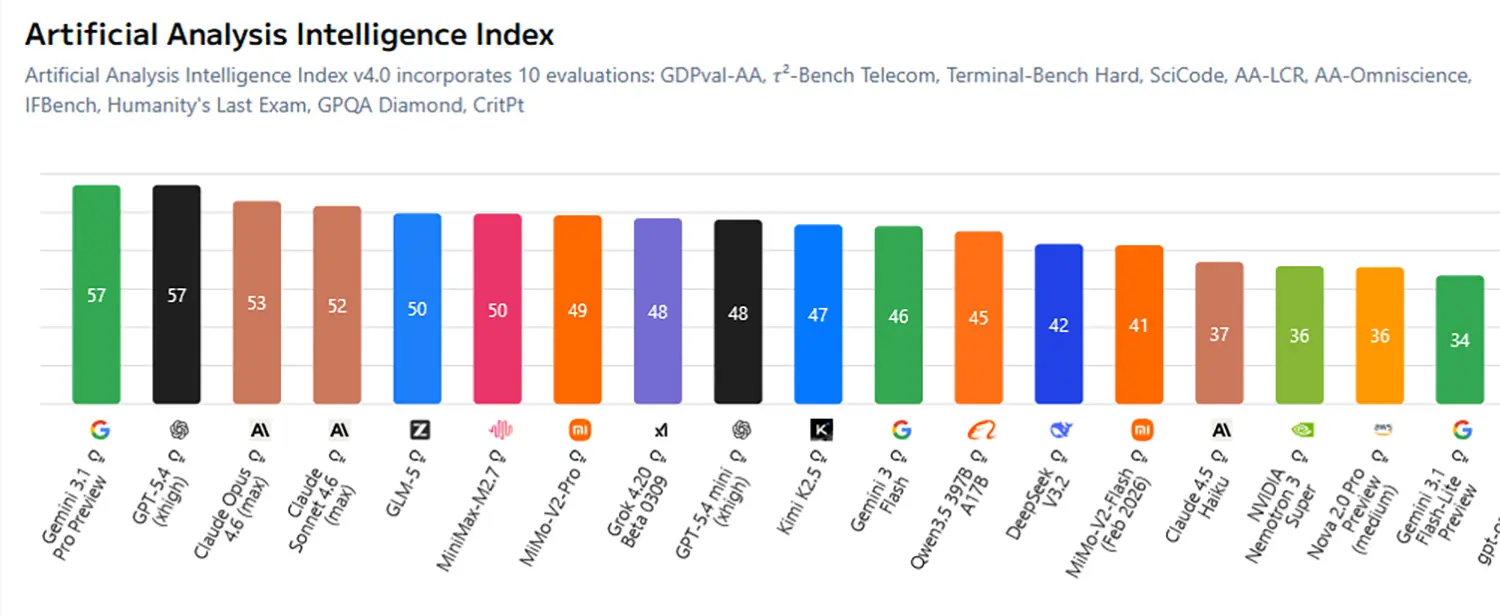Select the orange MiMo-V2-Flash bar scoring 41
The width and height of the screenshot is (1500, 616).
point(1139,324)
